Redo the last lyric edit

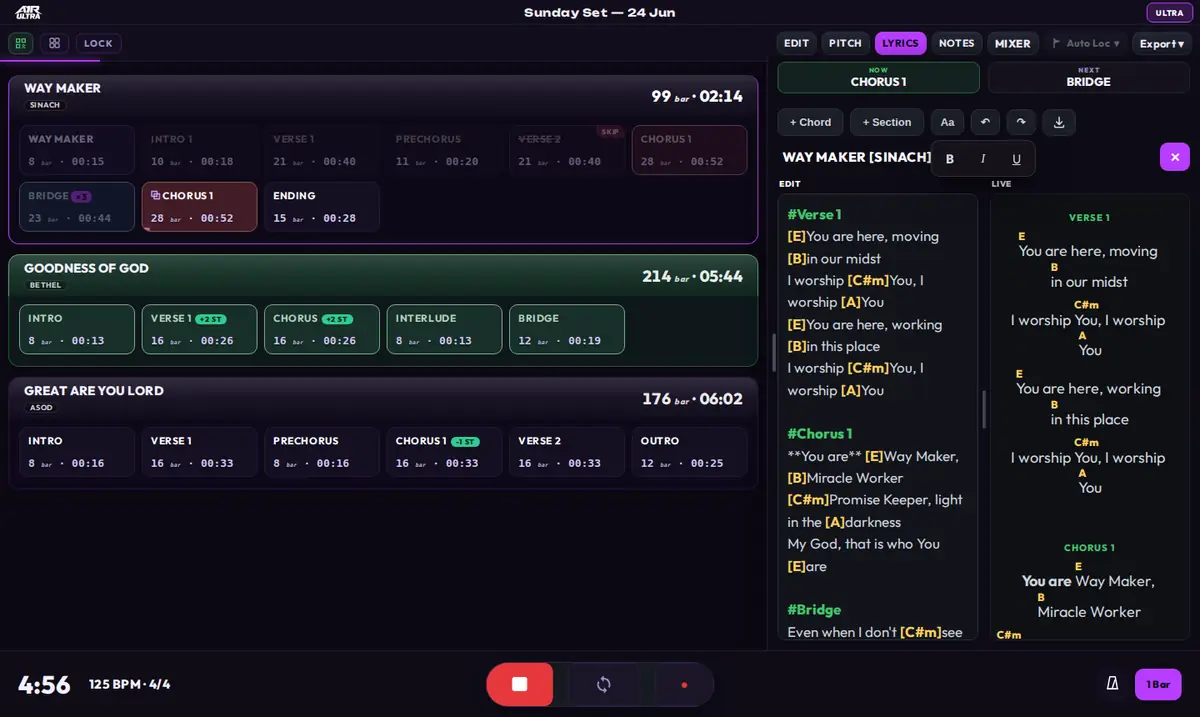[1021, 122]
